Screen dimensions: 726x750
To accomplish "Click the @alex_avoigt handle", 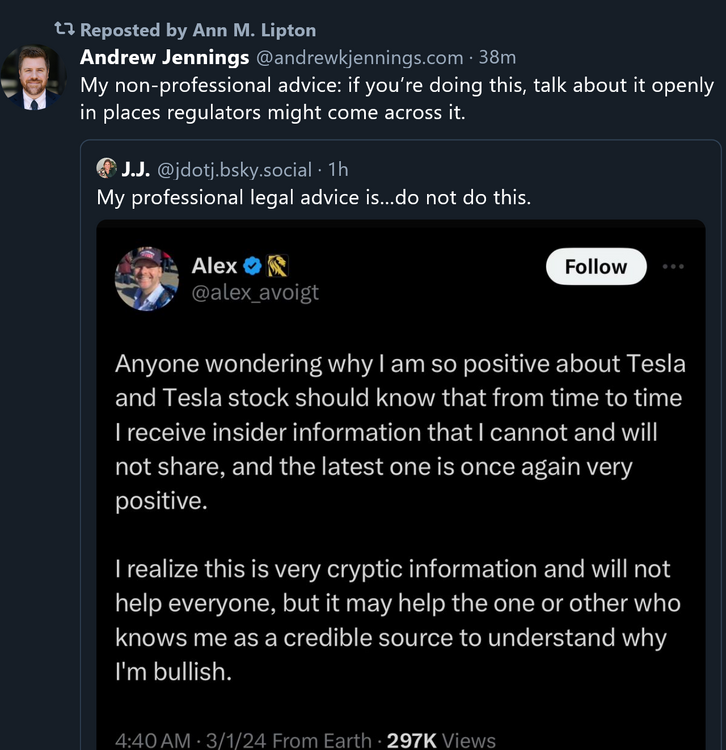I will (x=255, y=292).
